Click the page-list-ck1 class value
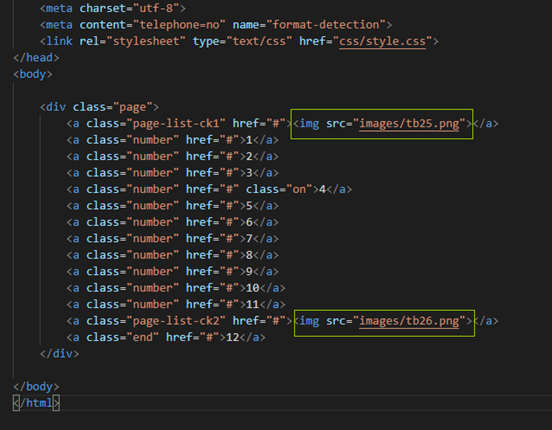 176,124
